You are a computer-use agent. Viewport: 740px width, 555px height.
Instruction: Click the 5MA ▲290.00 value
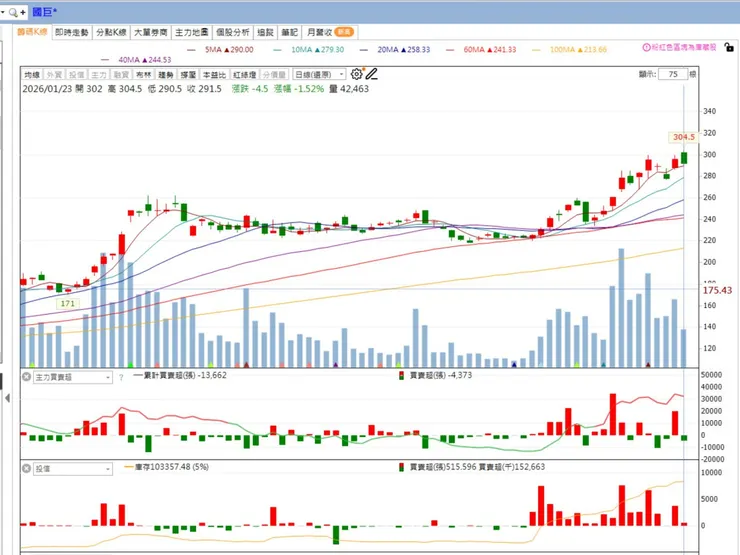tap(229, 50)
